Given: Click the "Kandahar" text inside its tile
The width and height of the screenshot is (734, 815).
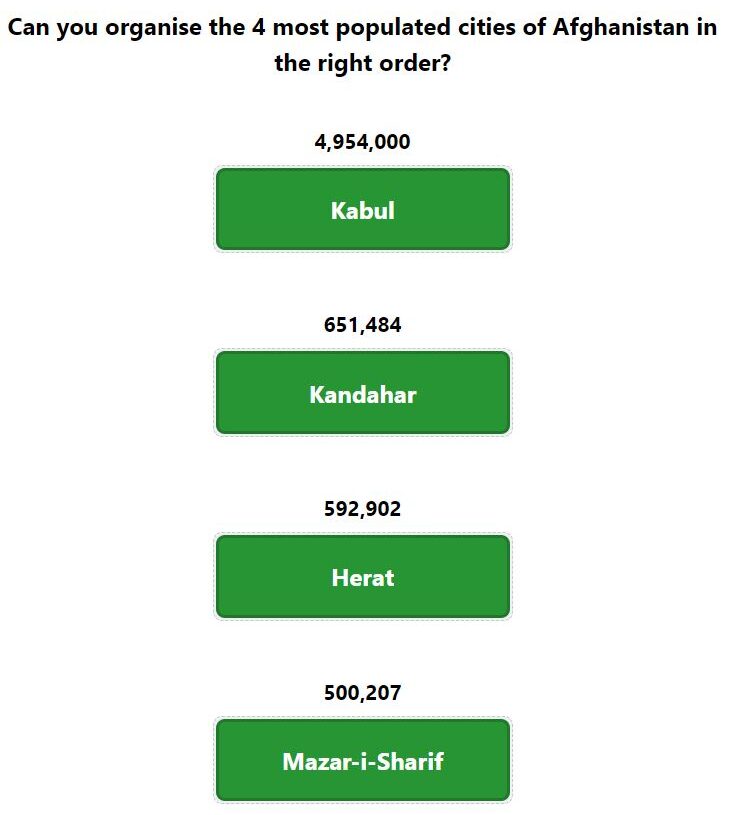Looking at the screenshot, I should pos(363,395).
